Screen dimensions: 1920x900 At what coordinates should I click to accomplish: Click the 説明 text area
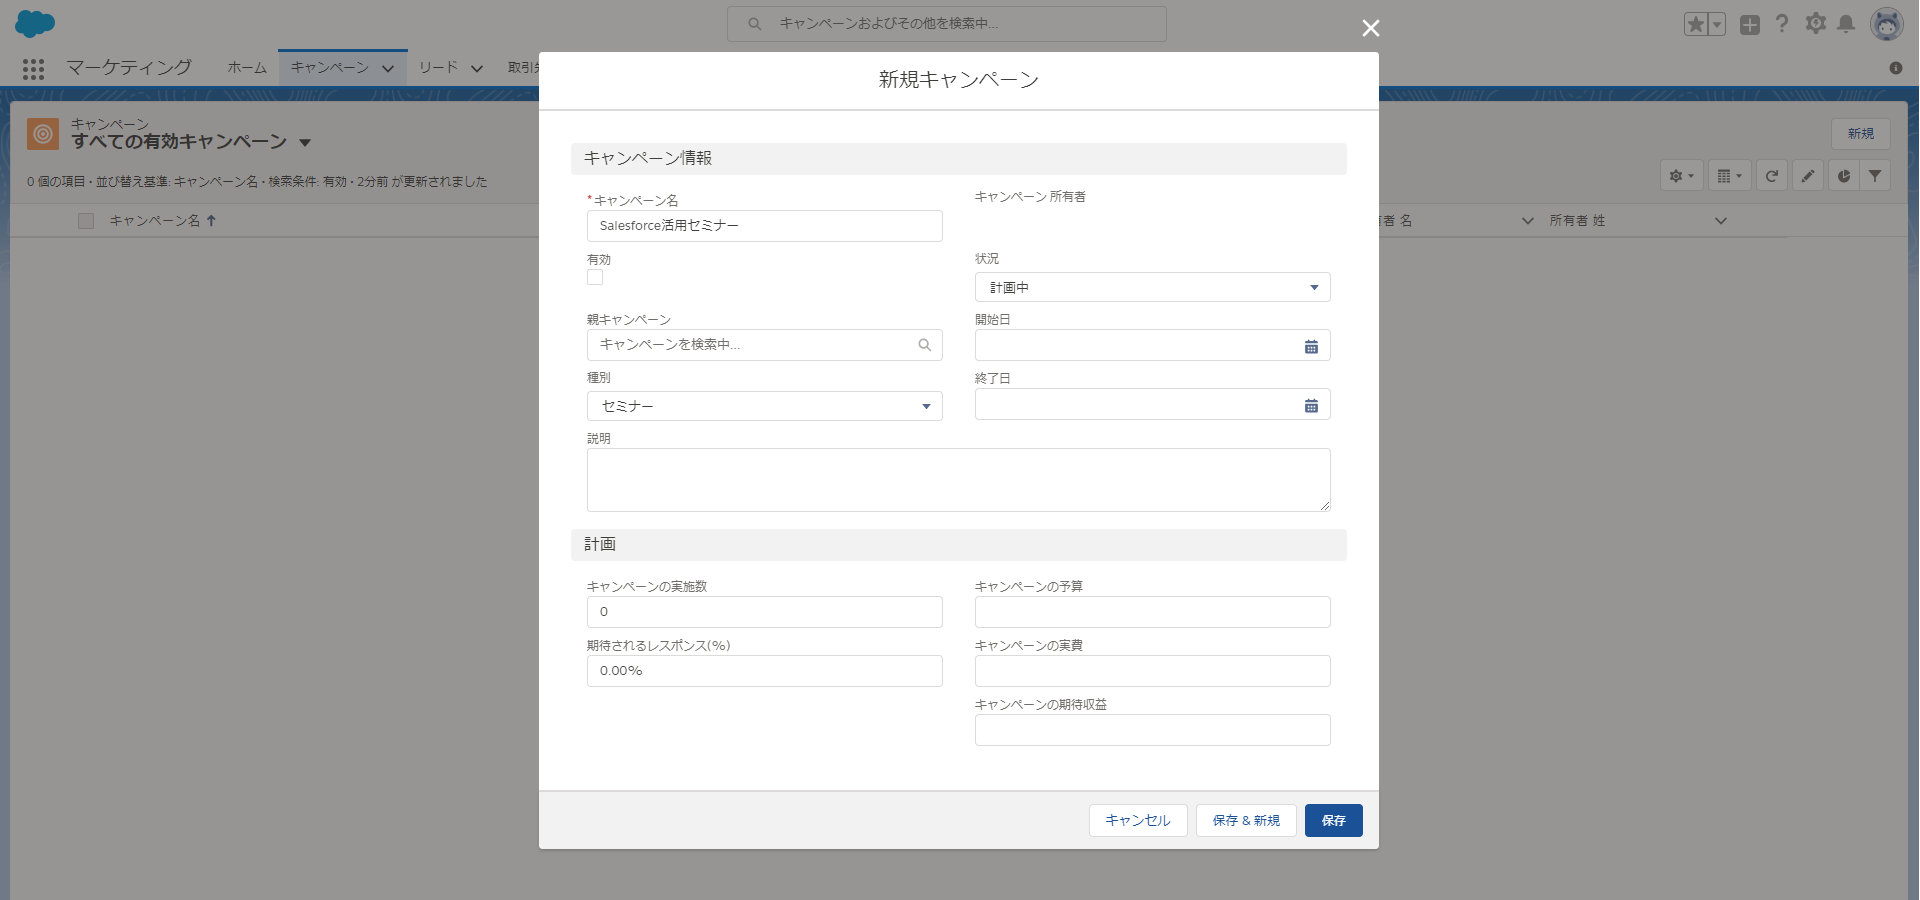(x=958, y=480)
